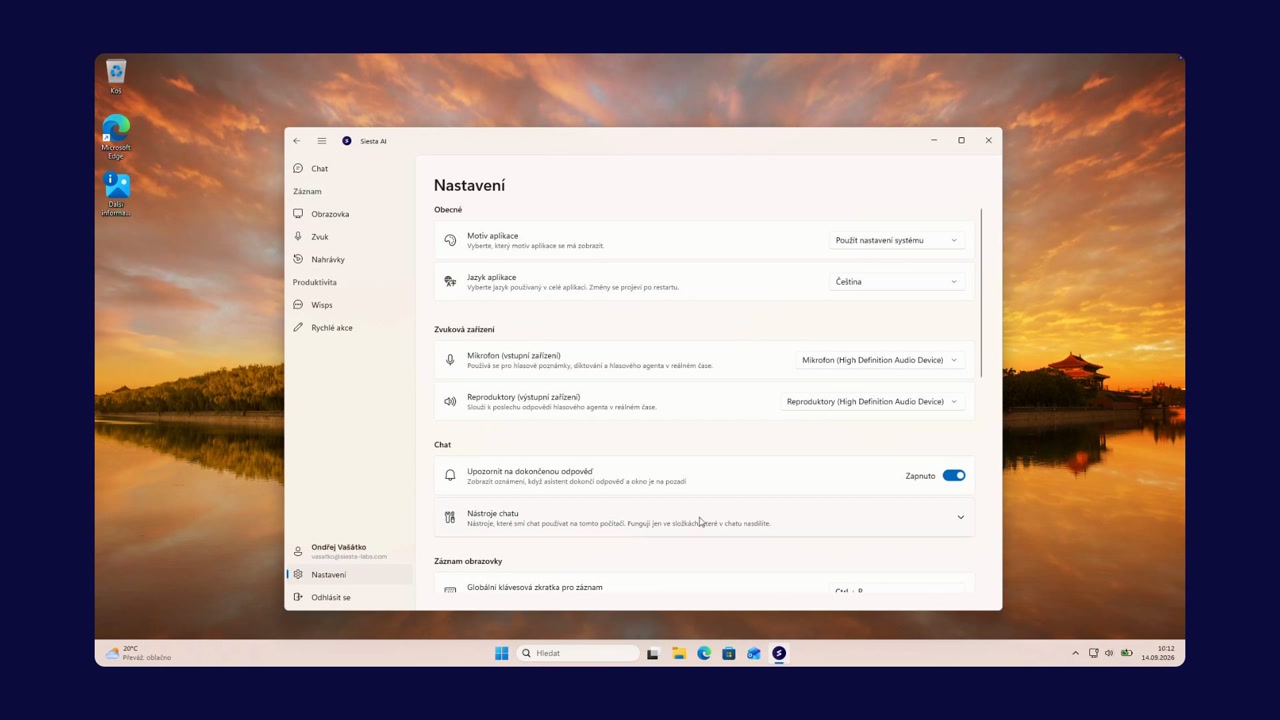Open Wisps in the sidebar
This screenshot has height=720, width=1280.
point(350,305)
